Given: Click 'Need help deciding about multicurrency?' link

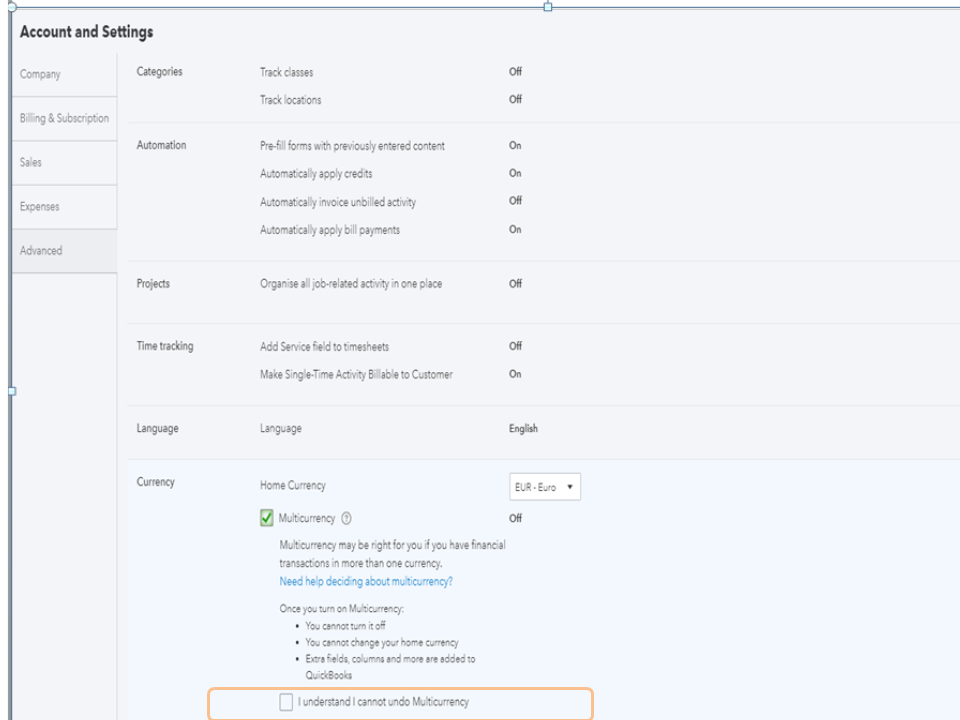Looking at the screenshot, I should (x=366, y=581).
